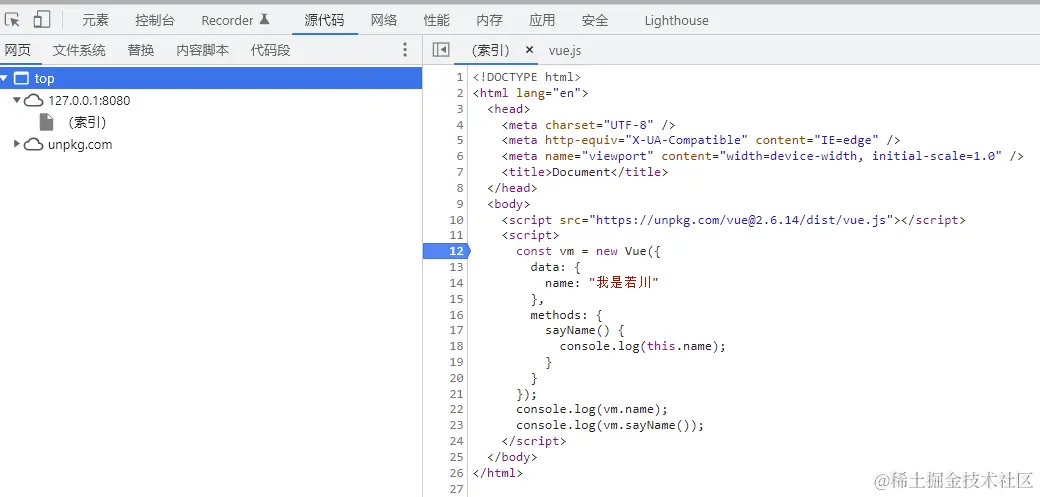Select the 内容脚本 navigator tab
Image resolution: width=1040 pixels, height=497 pixels.
(x=202, y=50)
